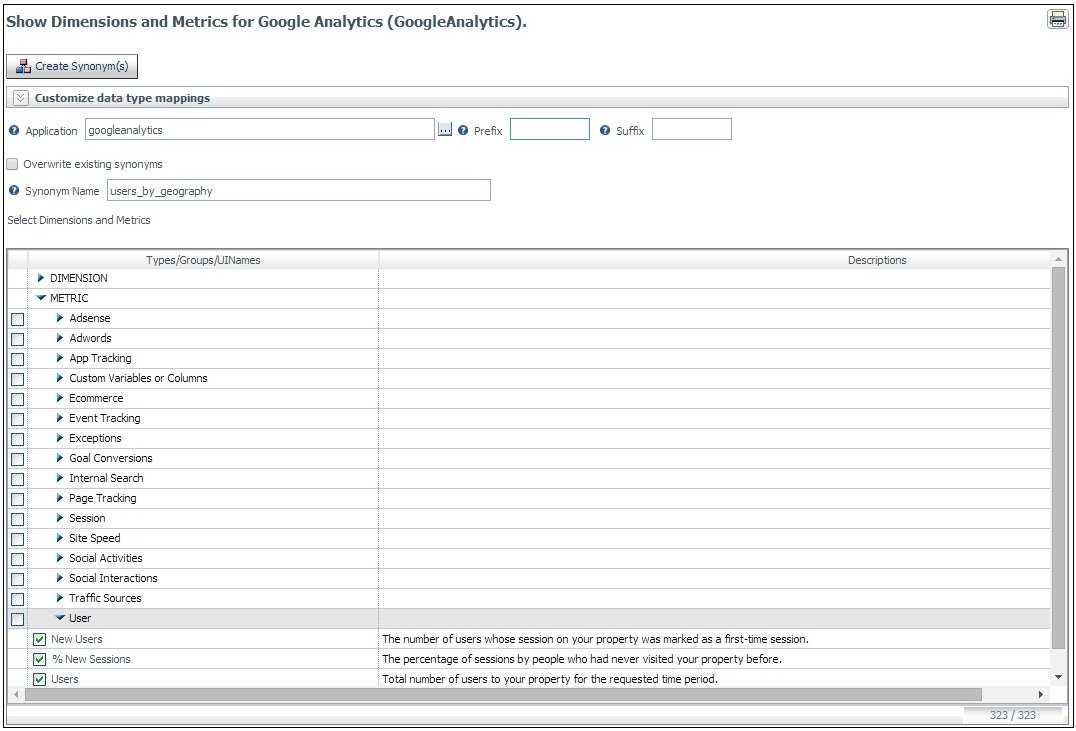
Task: Expand the Goal Conversions group
Action: [x=60, y=457]
